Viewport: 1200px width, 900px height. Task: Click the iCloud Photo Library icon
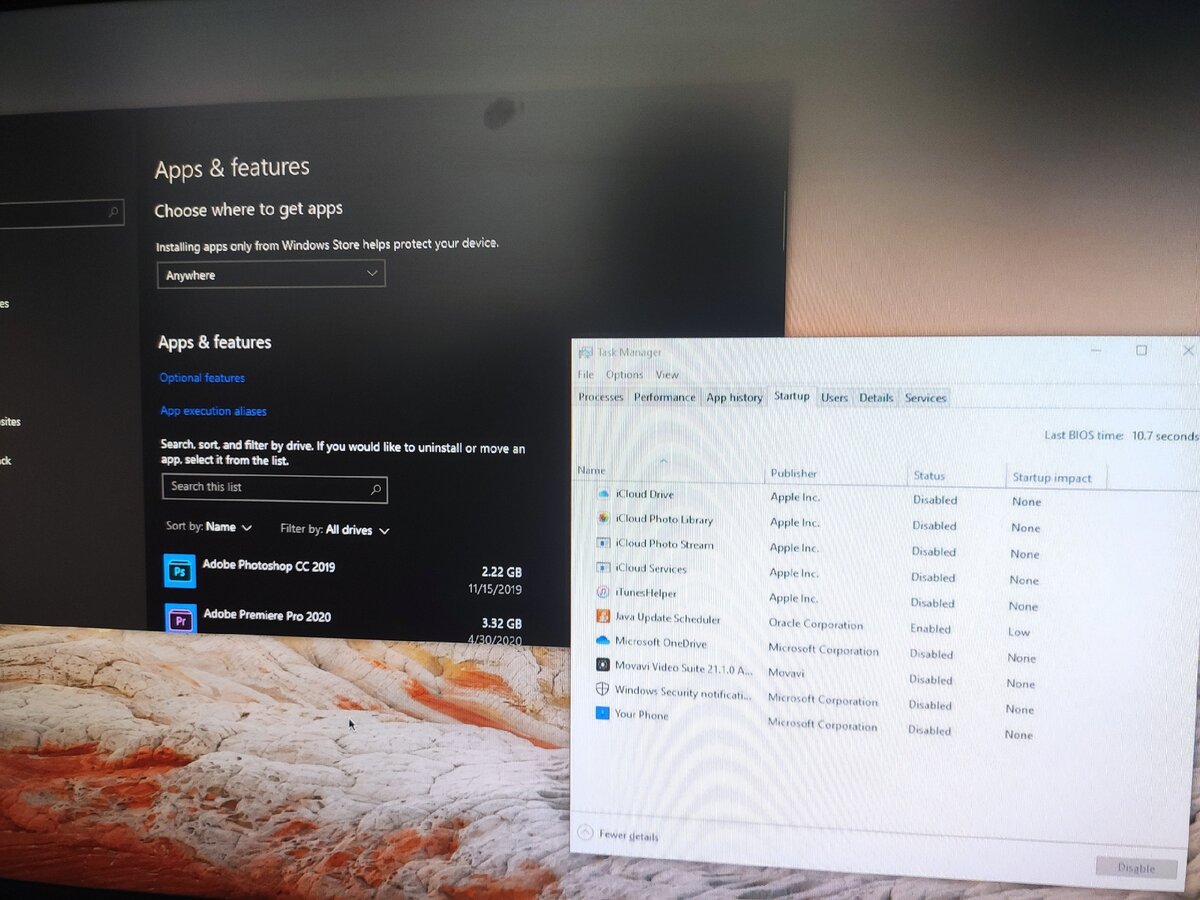pos(603,518)
